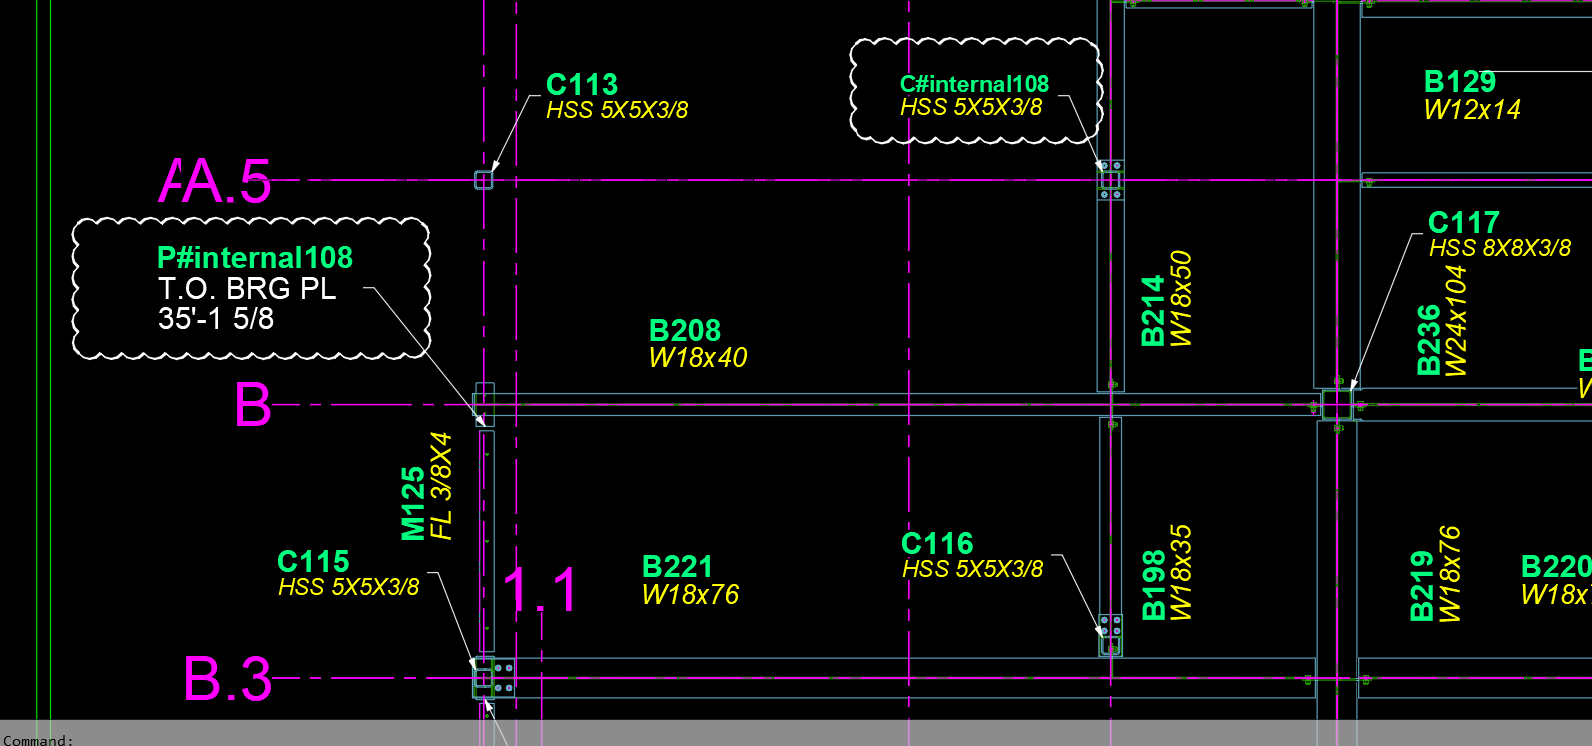Pick the C#internal108 label in the revision cloud

pyautogui.click(x=974, y=84)
